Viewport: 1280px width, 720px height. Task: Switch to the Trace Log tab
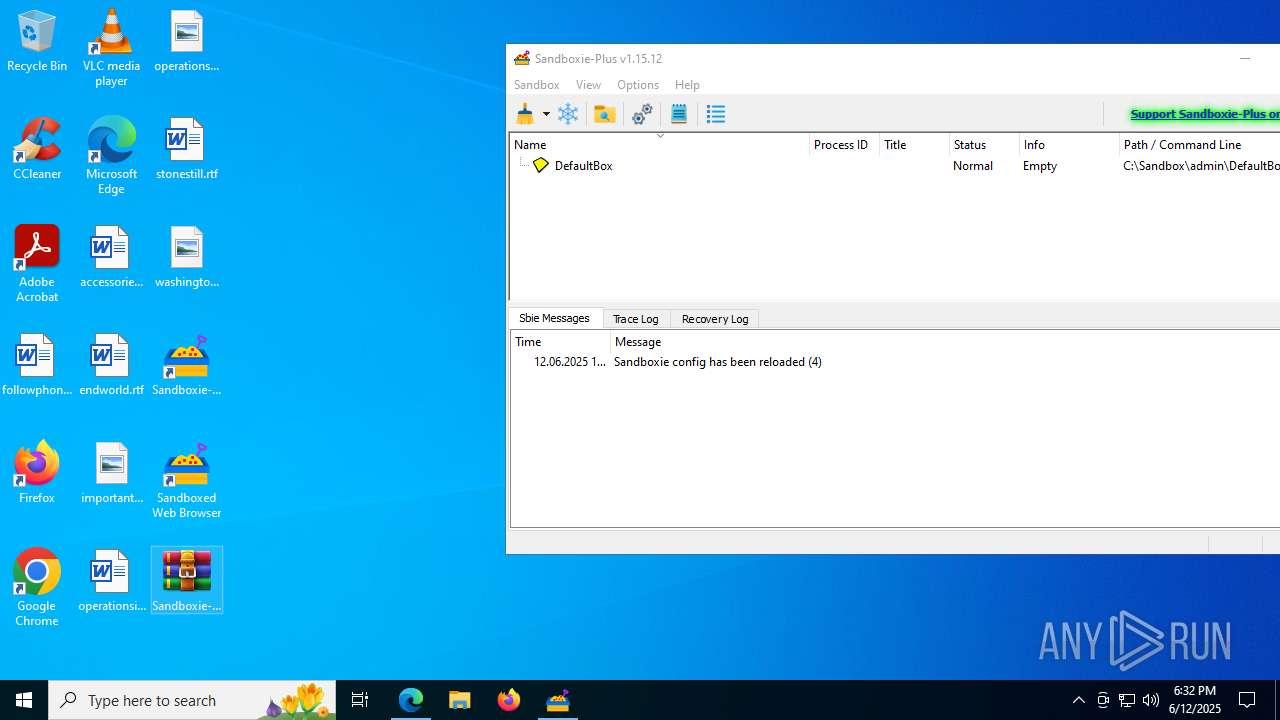[636, 319]
